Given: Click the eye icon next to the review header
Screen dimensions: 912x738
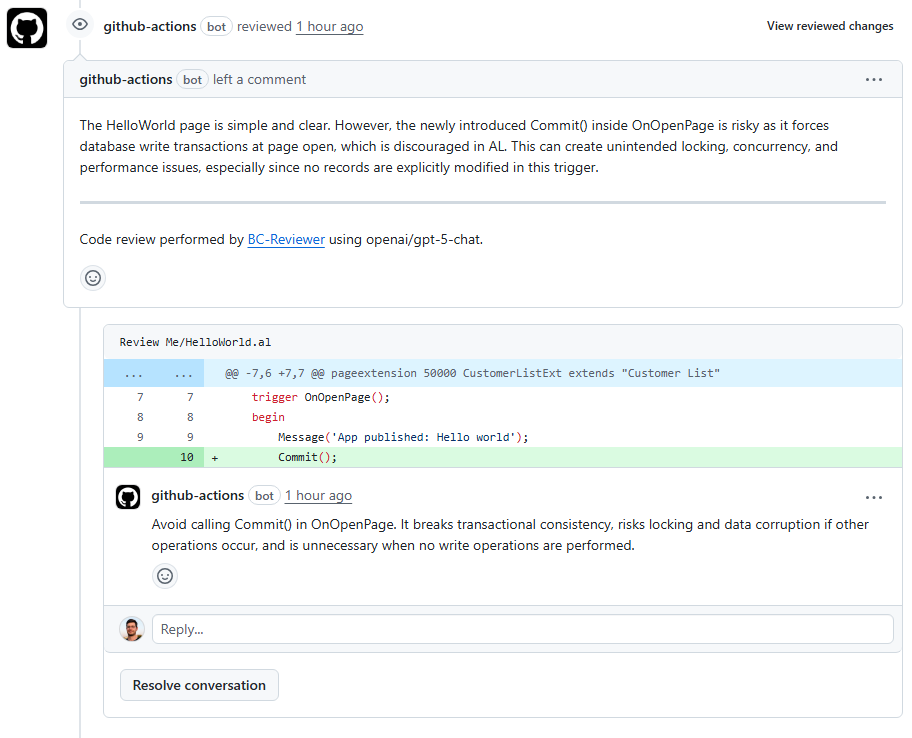Looking at the screenshot, I should (x=79, y=24).
